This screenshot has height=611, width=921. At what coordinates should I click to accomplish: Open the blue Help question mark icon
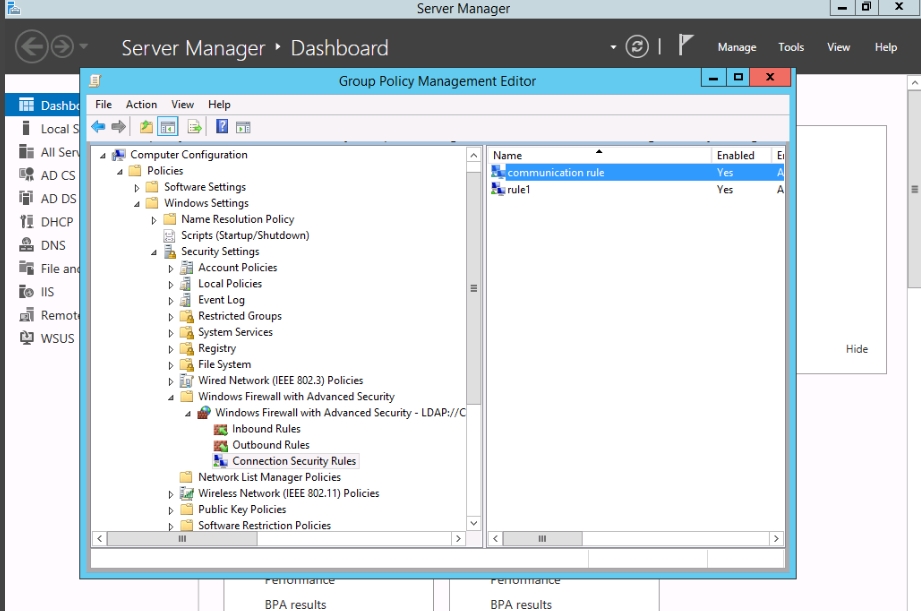(x=222, y=126)
